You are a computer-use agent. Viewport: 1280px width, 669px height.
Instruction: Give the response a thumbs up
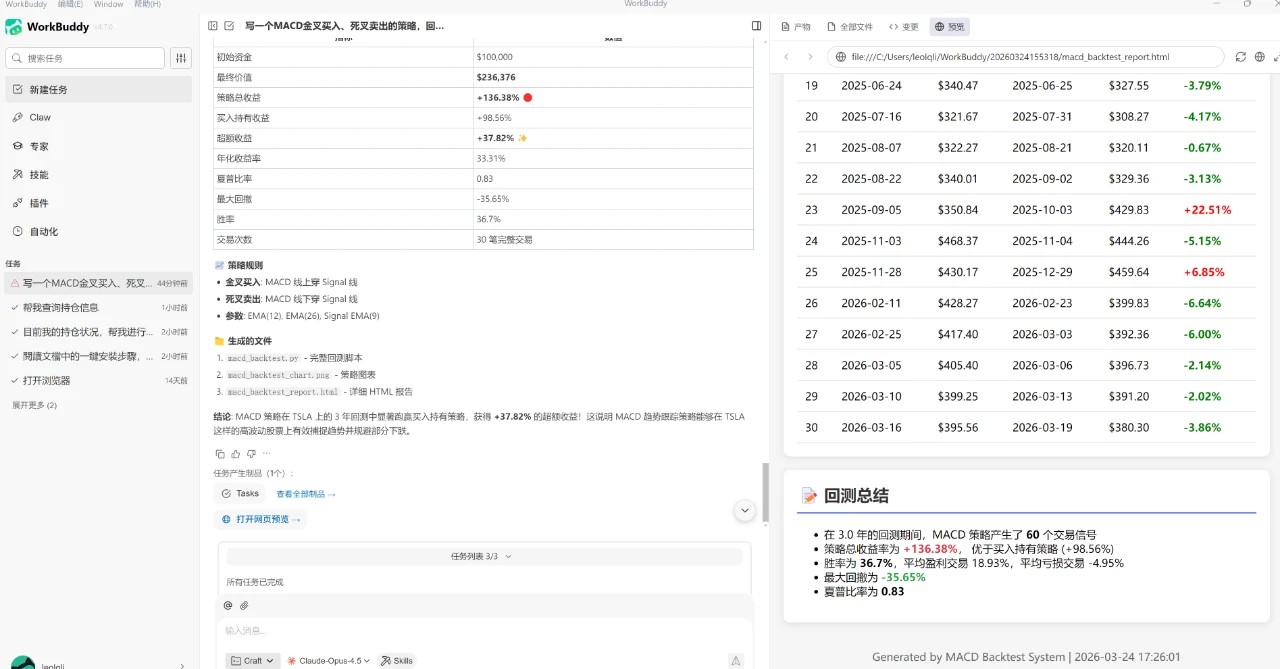[236, 454]
